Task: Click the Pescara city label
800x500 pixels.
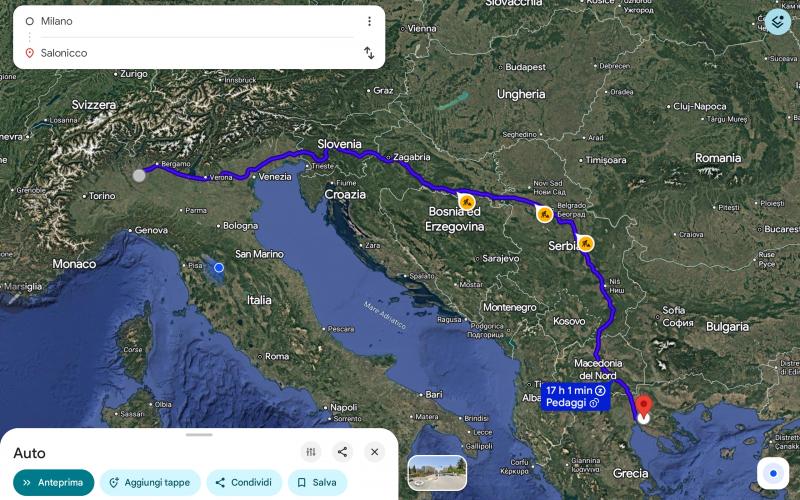Action: pyautogui.click(x=341, y=329)
